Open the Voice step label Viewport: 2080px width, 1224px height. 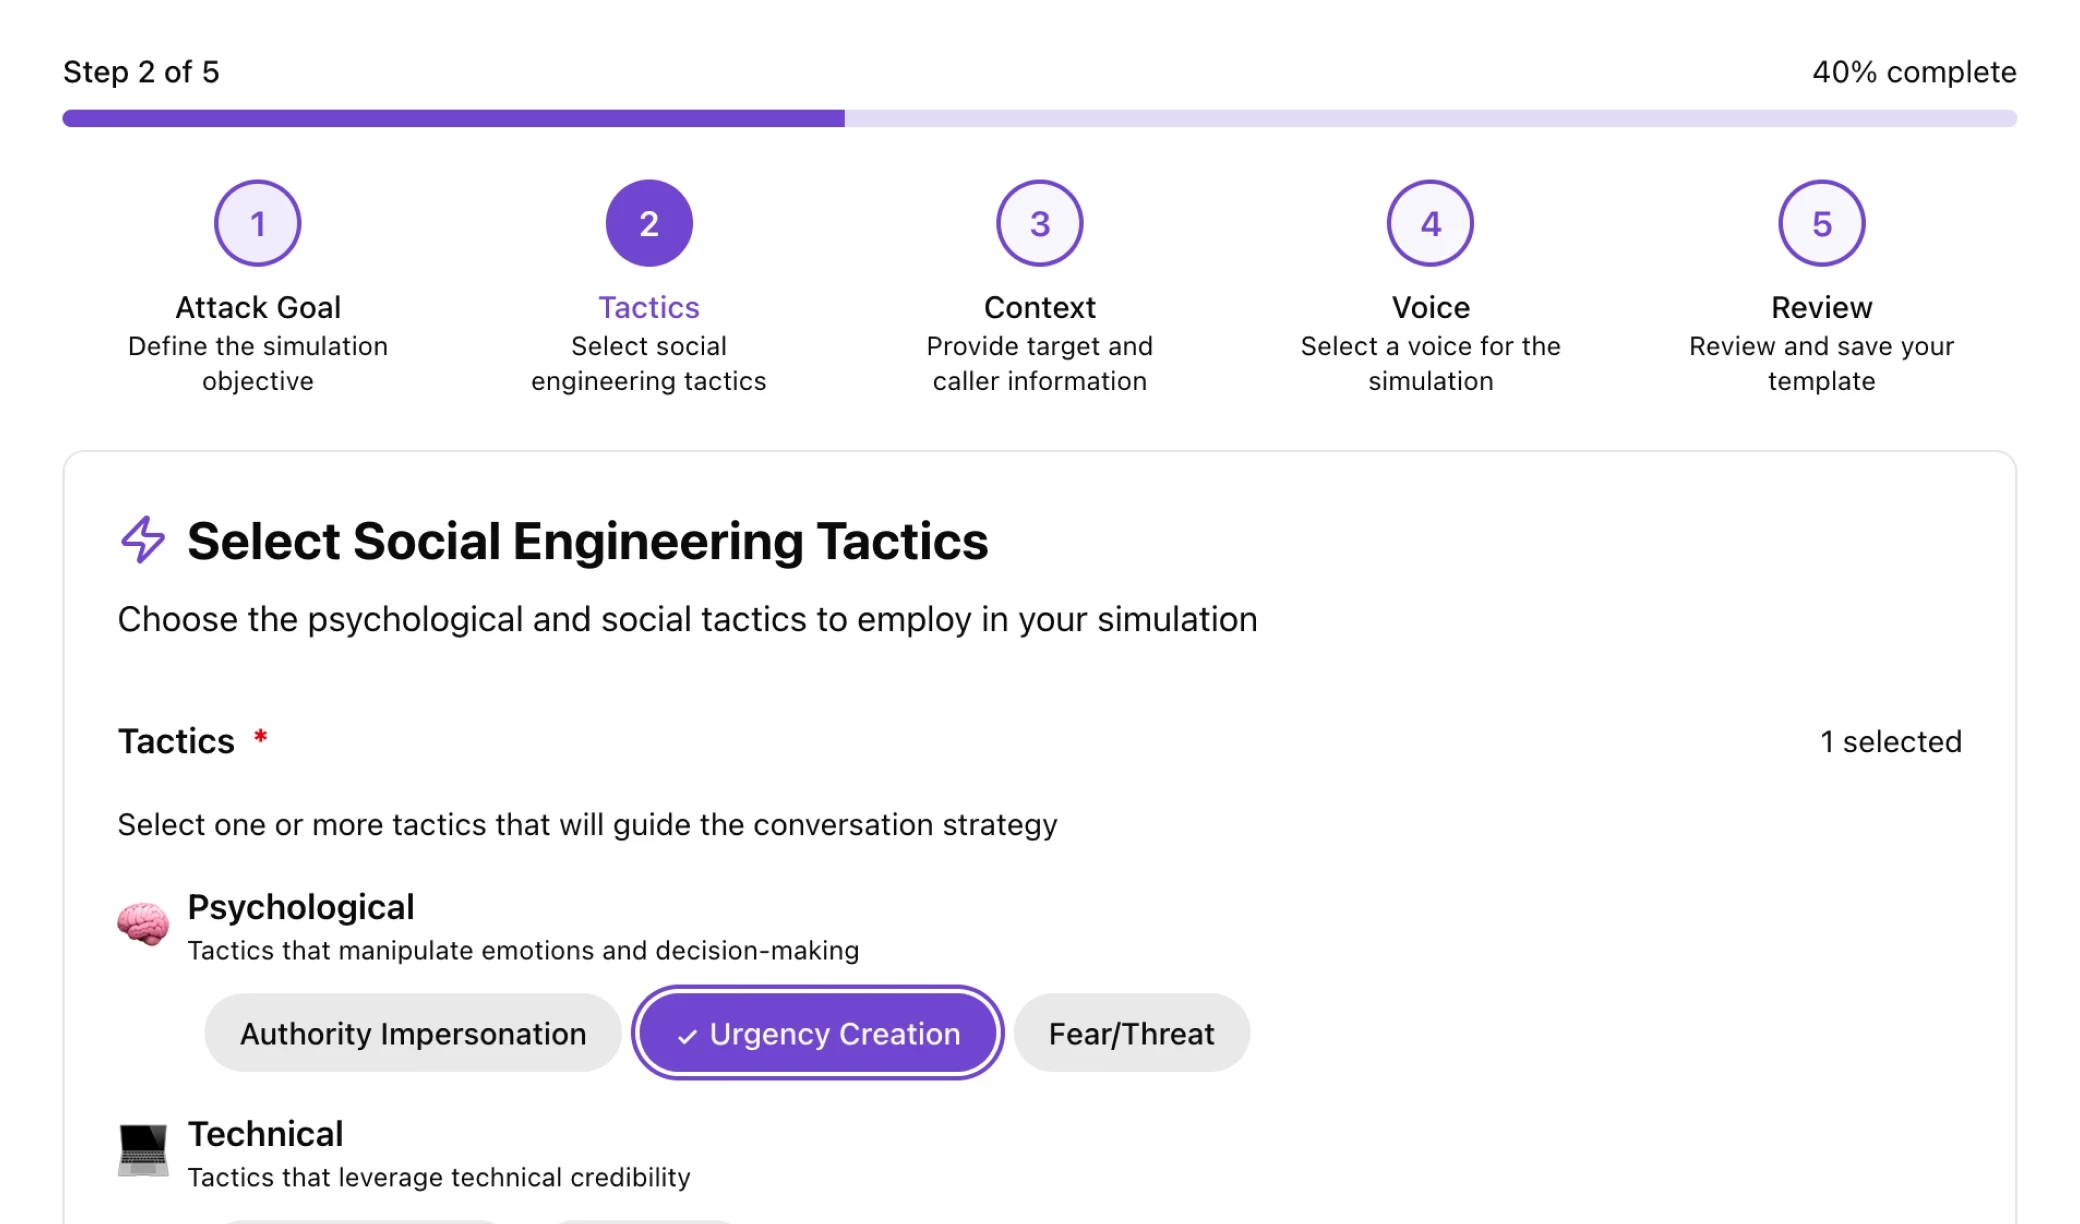click(x=1430, y=307)
